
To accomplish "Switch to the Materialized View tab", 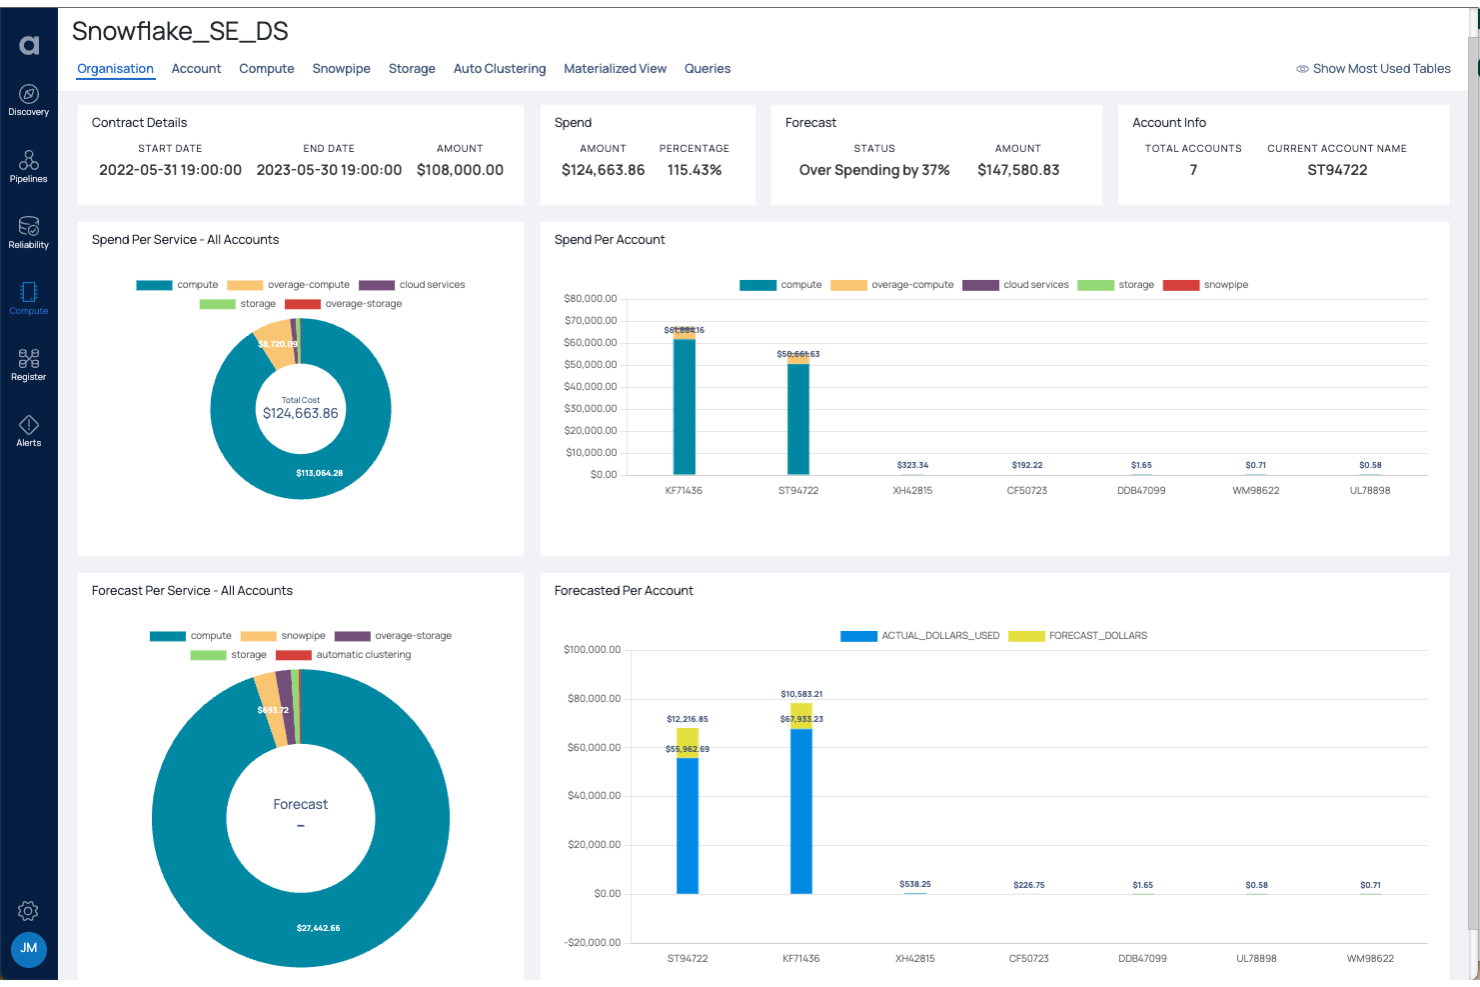I will point(615,68).
